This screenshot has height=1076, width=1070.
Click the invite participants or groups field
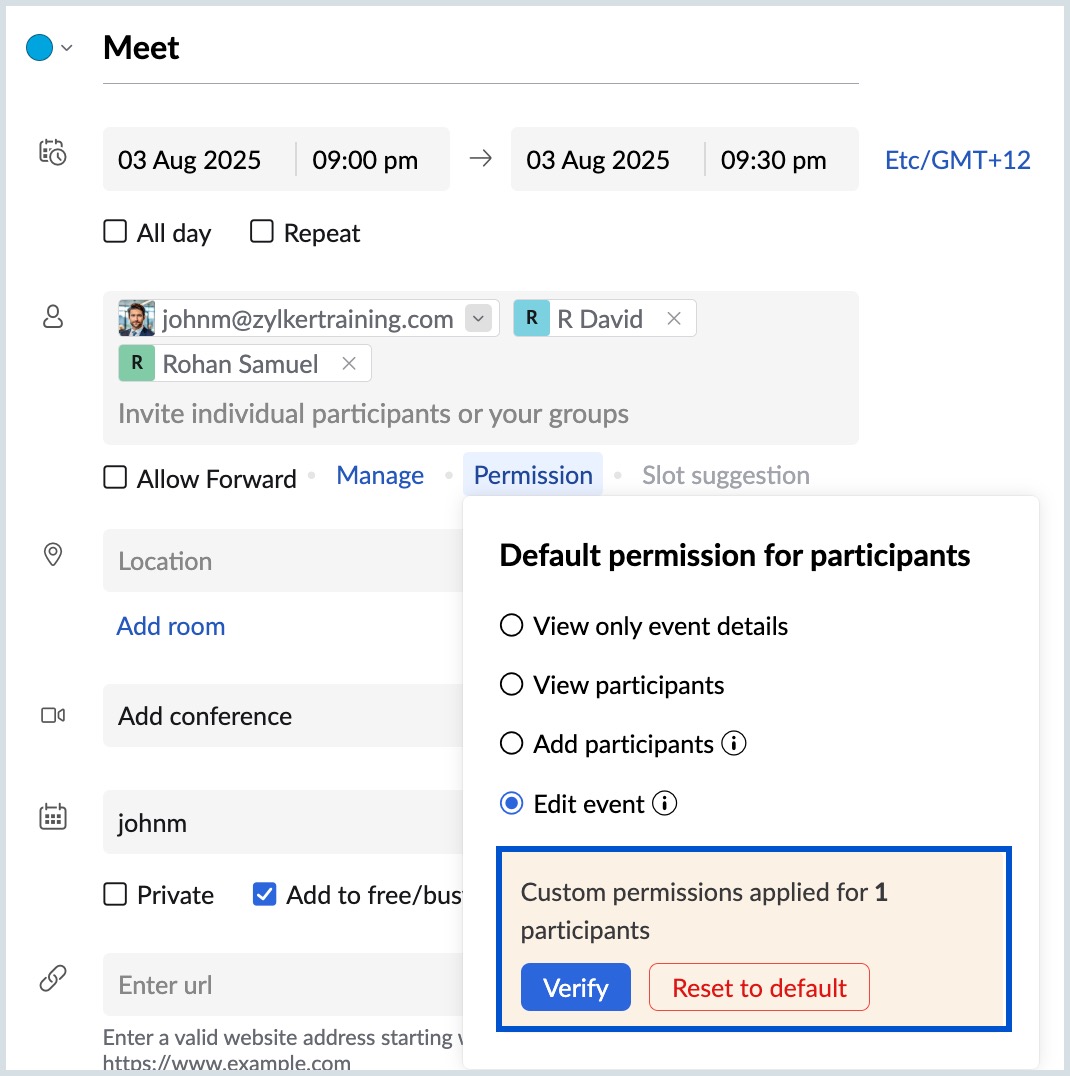(x=373, y=414)
